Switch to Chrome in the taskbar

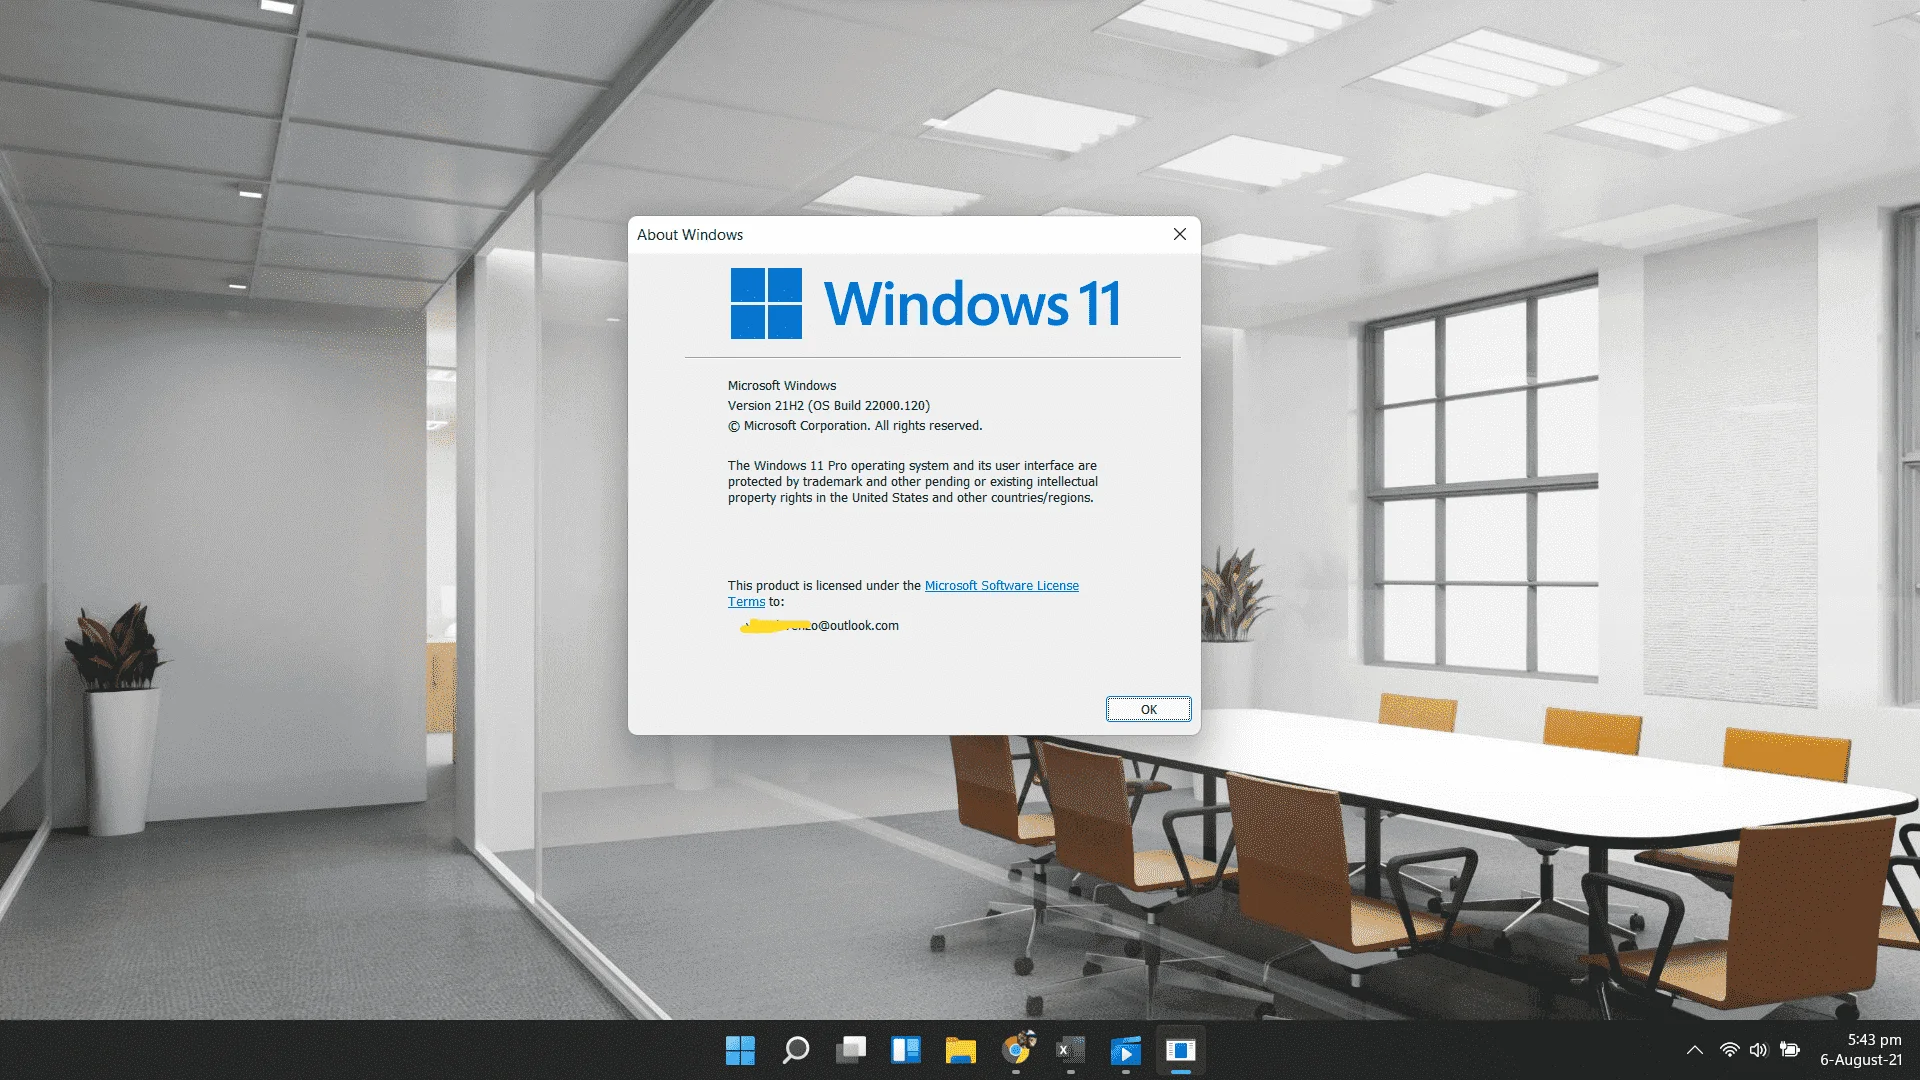[x=1016, y=1050]
